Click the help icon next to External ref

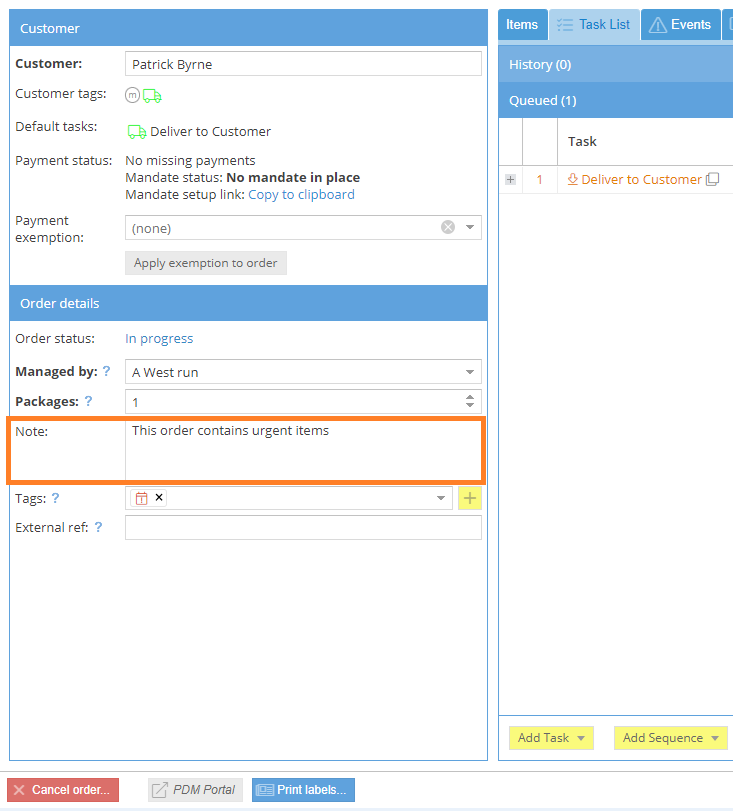coord(98,528)
